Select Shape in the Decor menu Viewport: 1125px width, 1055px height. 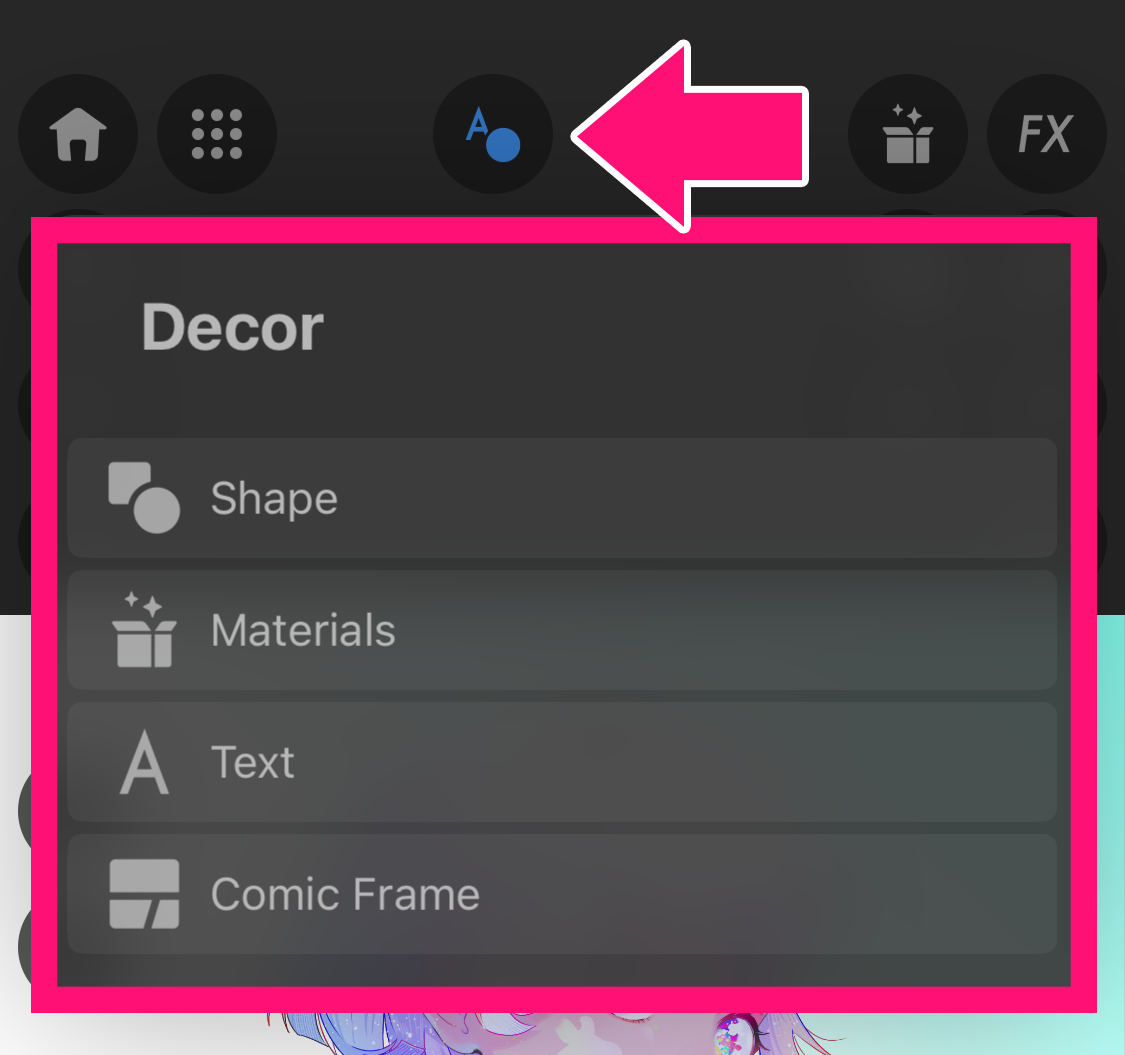pos(562,498)
